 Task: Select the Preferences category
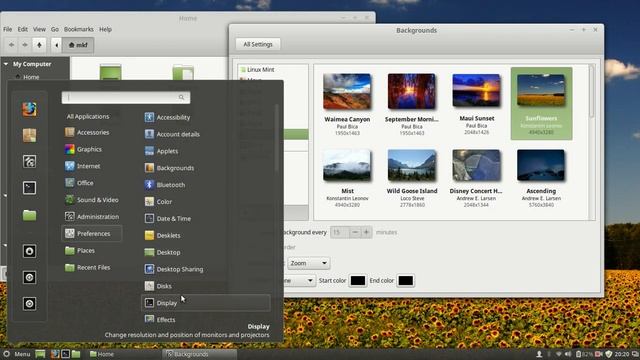[x=92, y=233]
